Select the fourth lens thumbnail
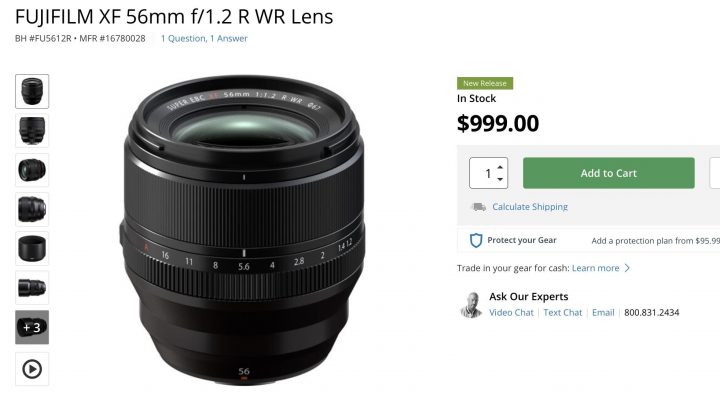The image size is (720, 400). click(x=32, y=209)
